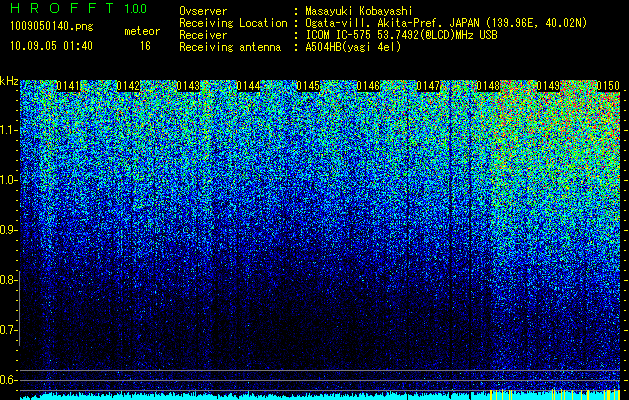Click the 0147 time marker
Viewport: 629px width, 400px height.
pos(428,85)
